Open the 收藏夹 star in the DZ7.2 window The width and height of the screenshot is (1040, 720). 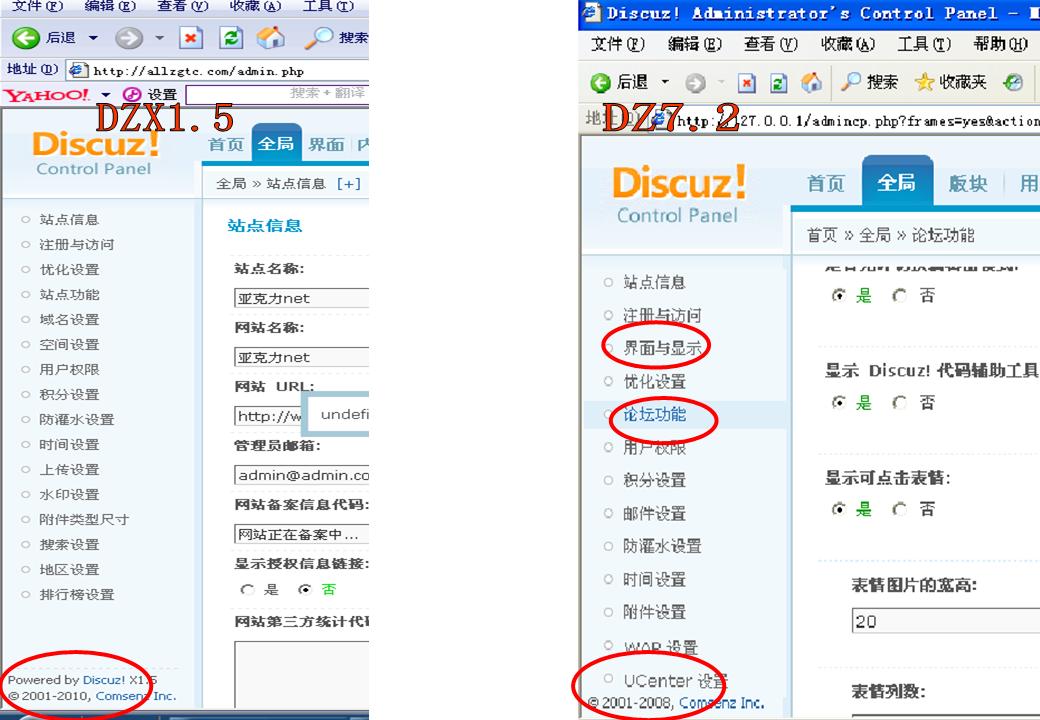924,82
